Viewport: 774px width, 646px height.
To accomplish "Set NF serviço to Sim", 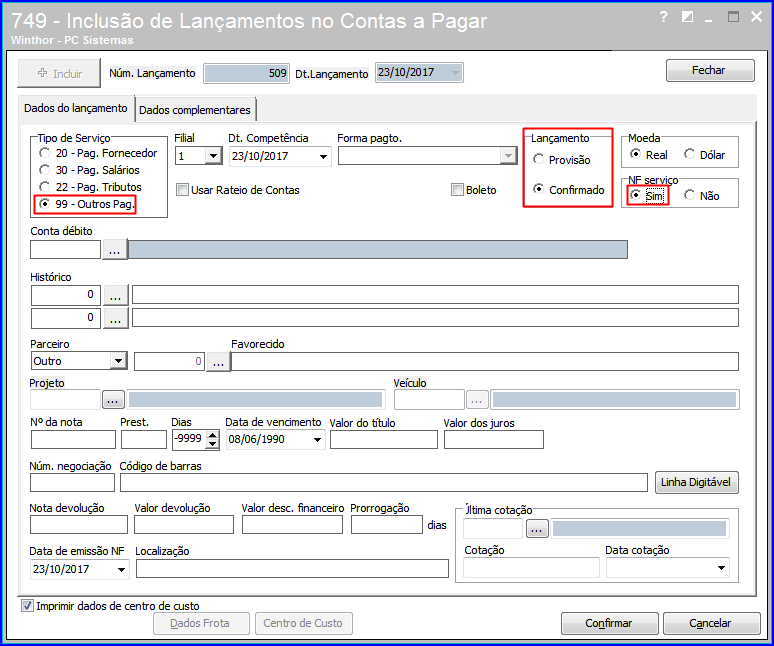I will coord(635,195).
